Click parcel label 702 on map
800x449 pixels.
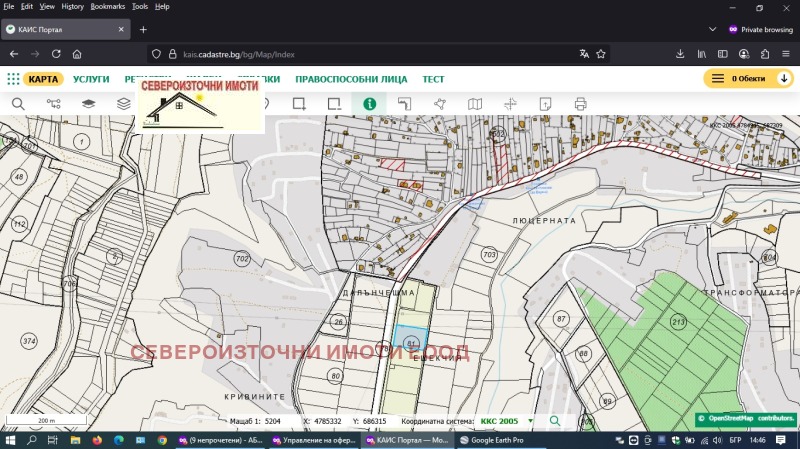click(x=242, y=259)
